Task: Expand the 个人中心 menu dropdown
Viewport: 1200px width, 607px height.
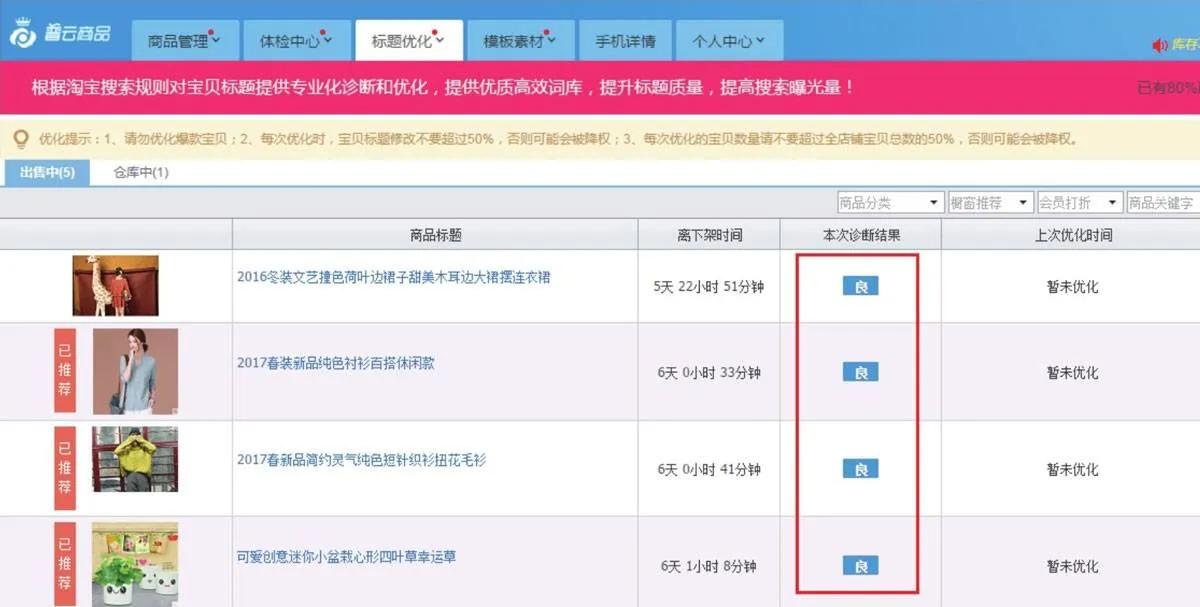Action: [722, 41]
